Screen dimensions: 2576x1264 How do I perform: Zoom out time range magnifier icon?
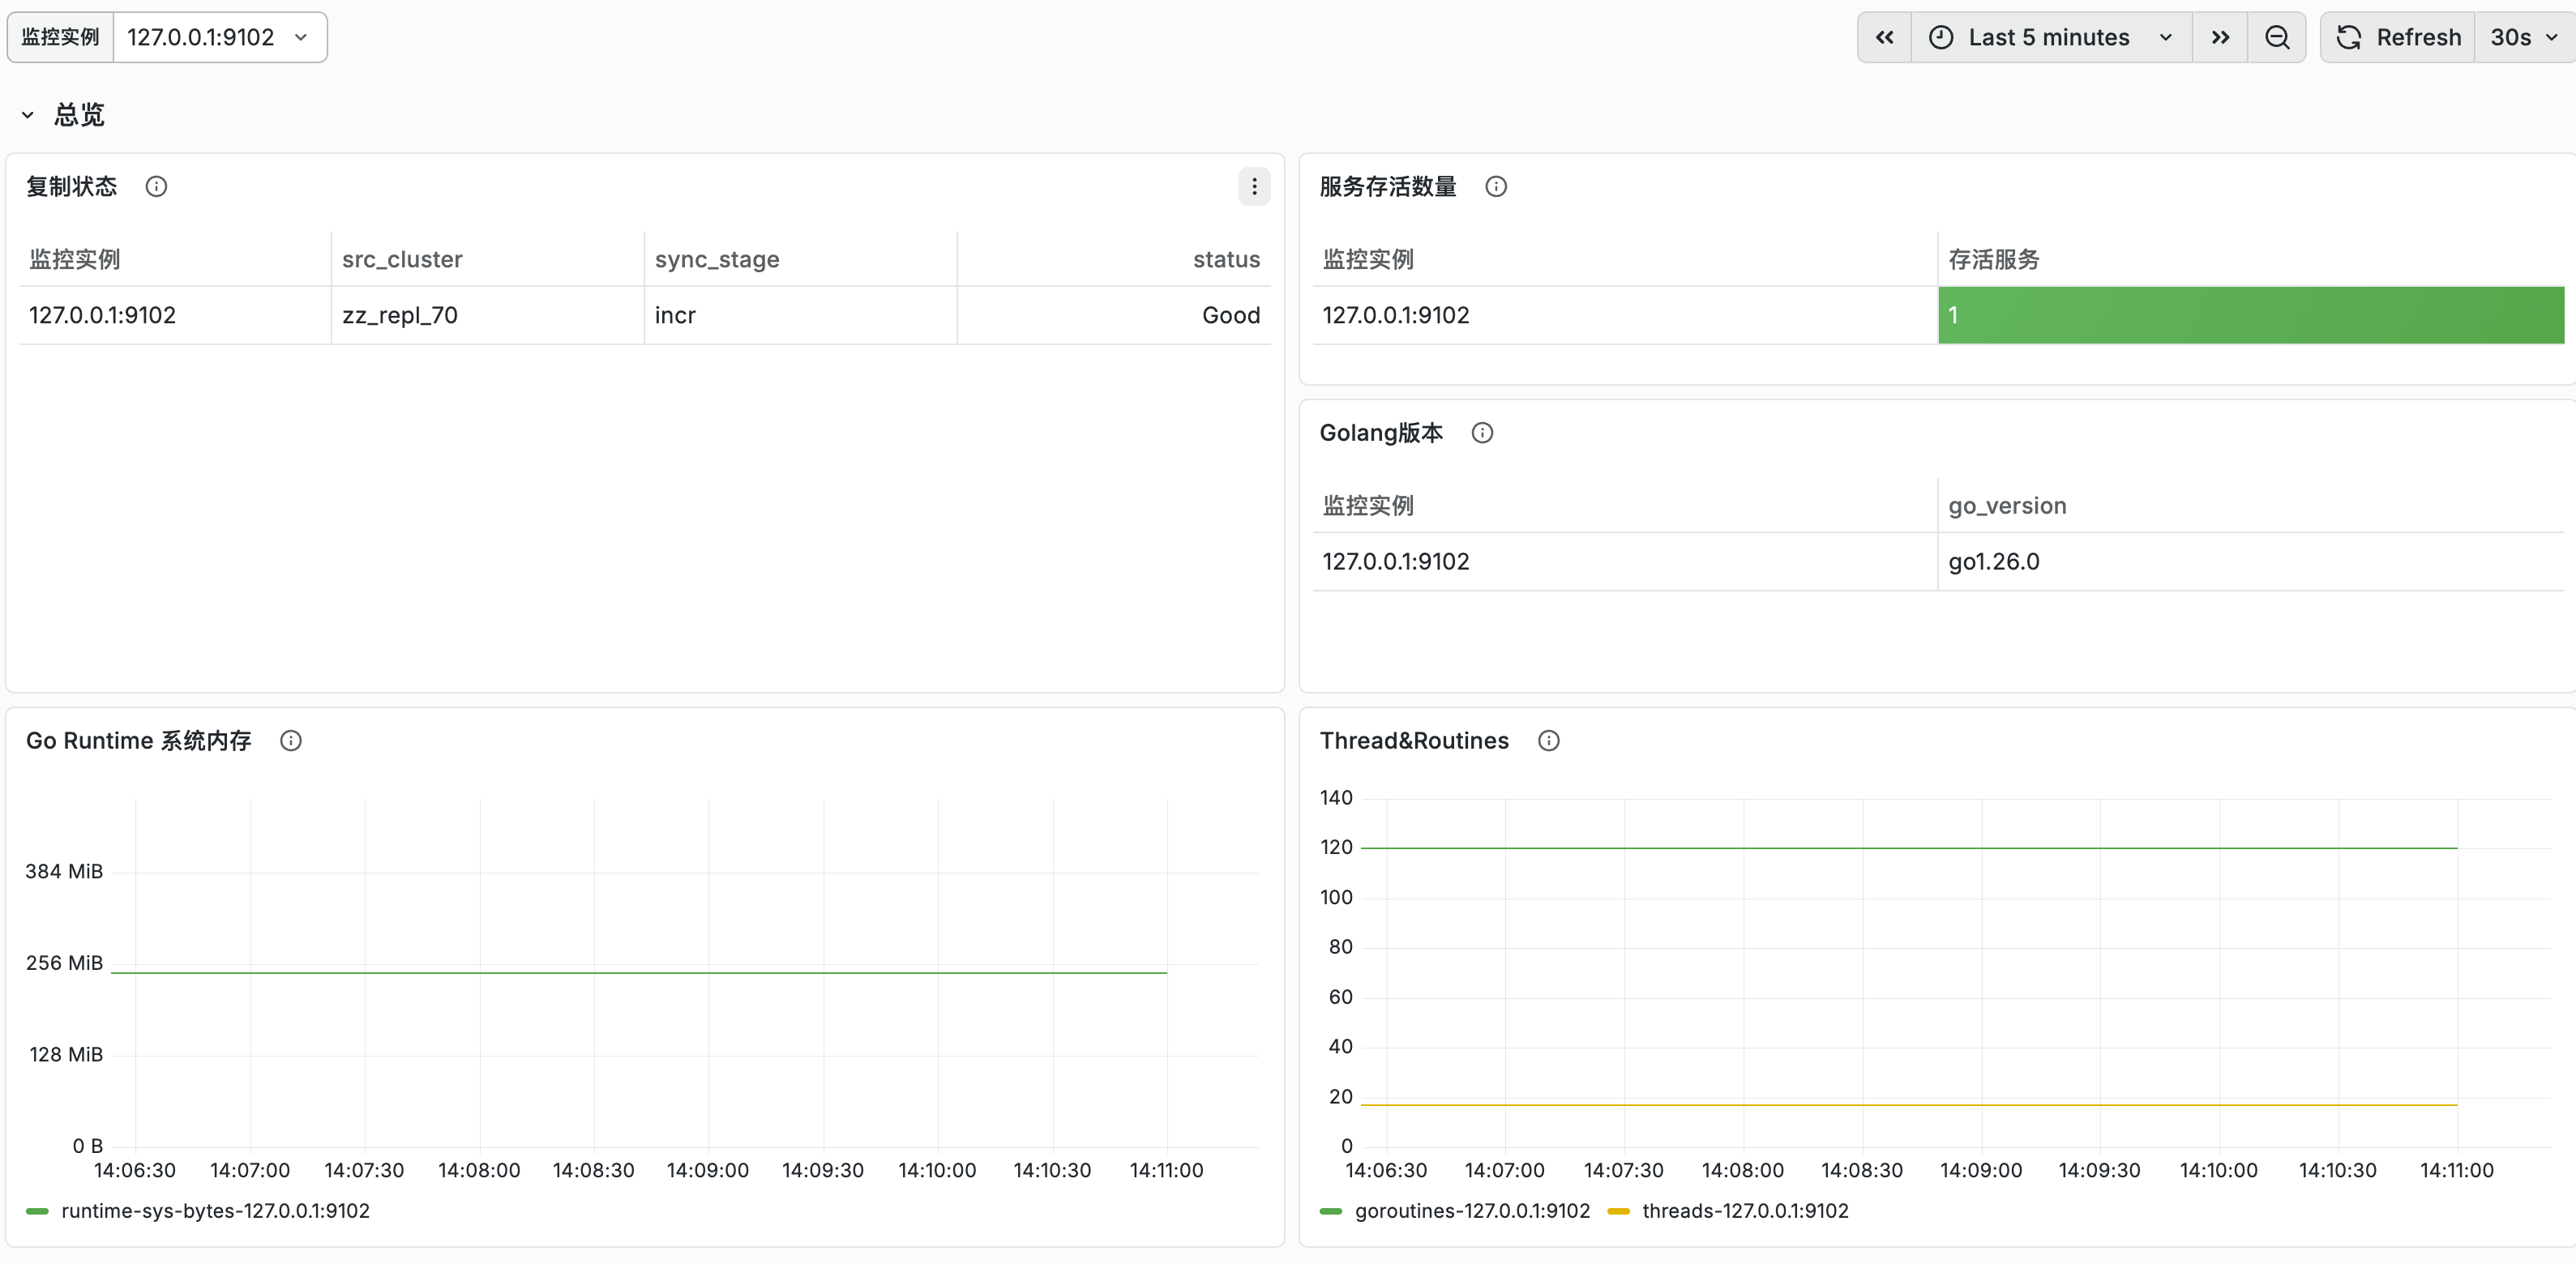click(x=2277, y=37)
